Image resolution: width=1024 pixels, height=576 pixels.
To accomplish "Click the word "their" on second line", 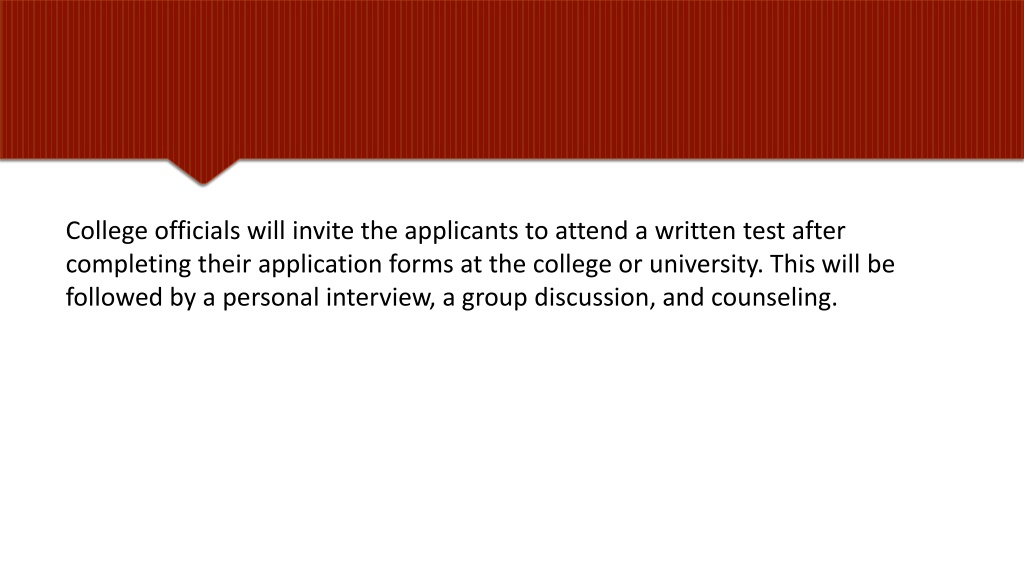I will [225, 264].
